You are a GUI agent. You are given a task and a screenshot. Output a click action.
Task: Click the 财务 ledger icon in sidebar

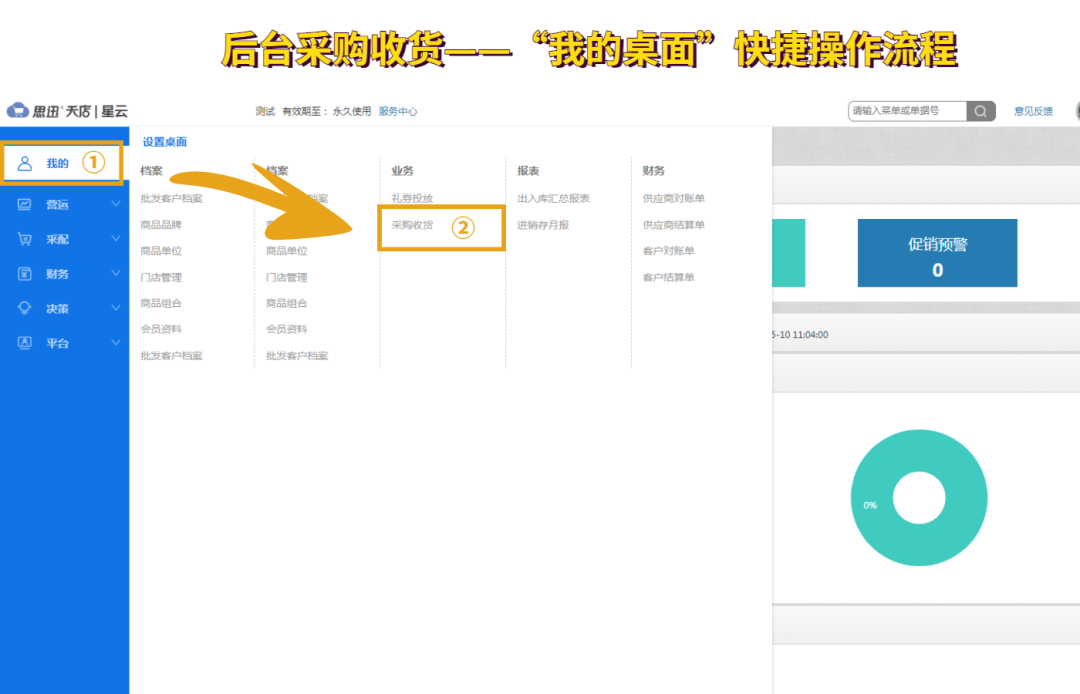[x=24, y=273]
